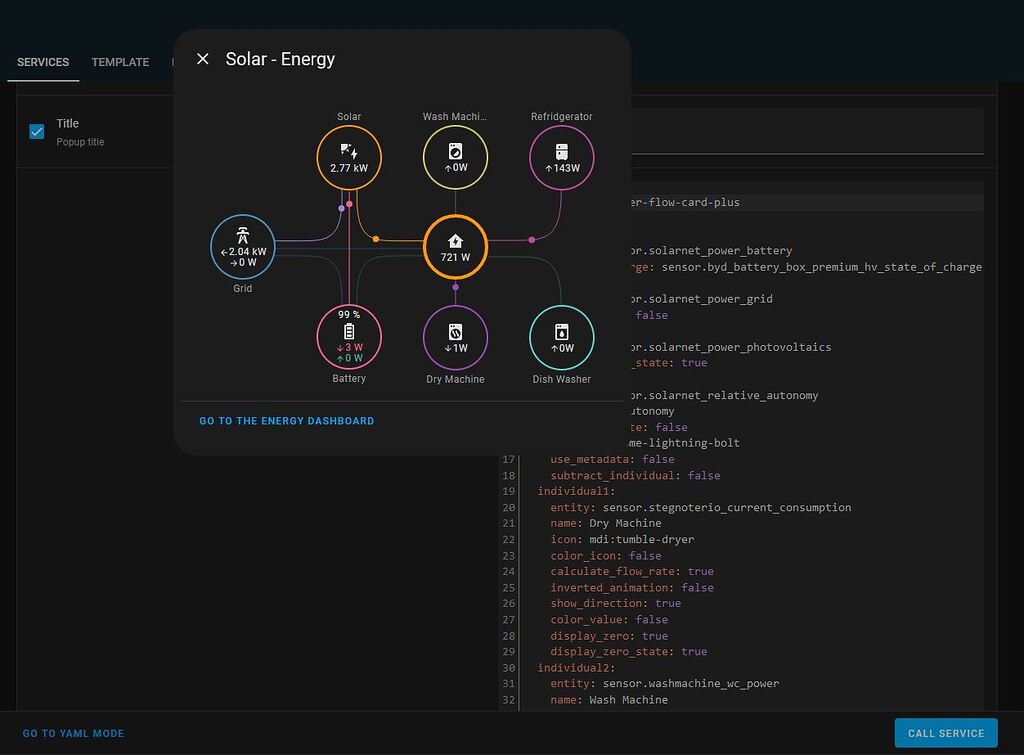Switch to the Services tab
Image resolution: width=1024 pixels, height=755 pixels.
pyautogui.click(x=43, y=62)
